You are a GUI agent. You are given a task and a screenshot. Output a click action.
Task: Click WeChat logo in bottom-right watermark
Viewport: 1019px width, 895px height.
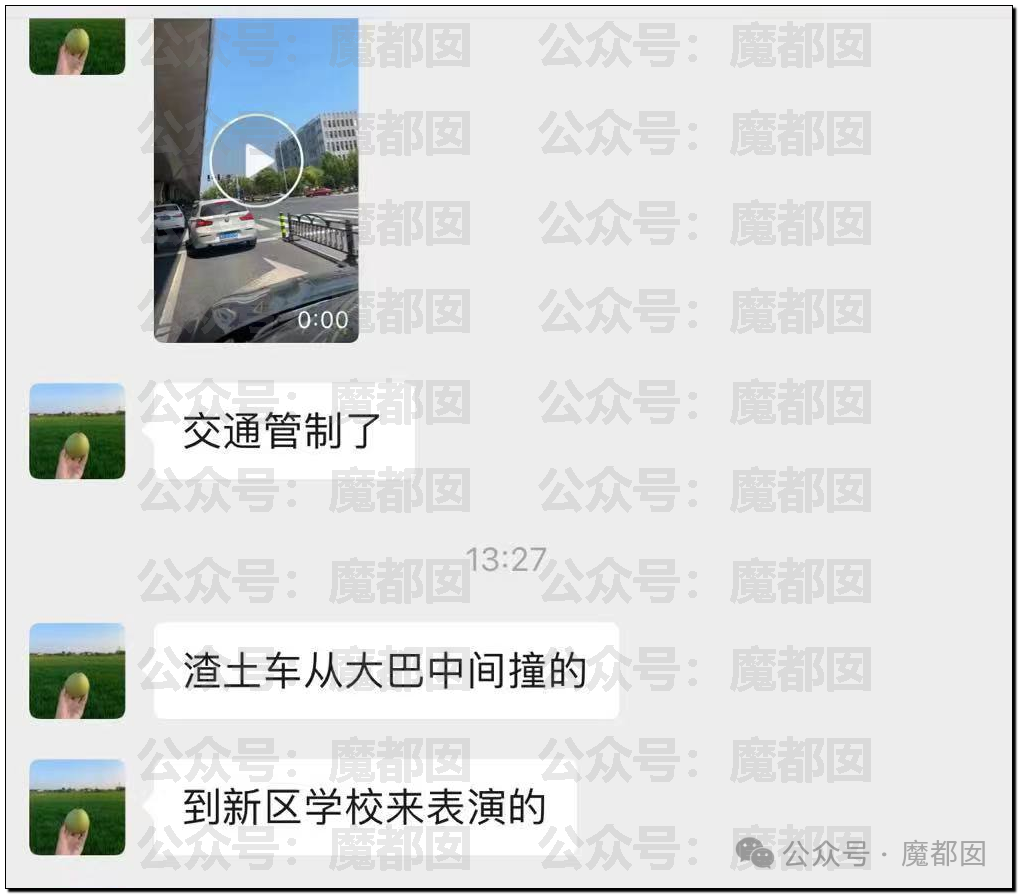[754, 853]
